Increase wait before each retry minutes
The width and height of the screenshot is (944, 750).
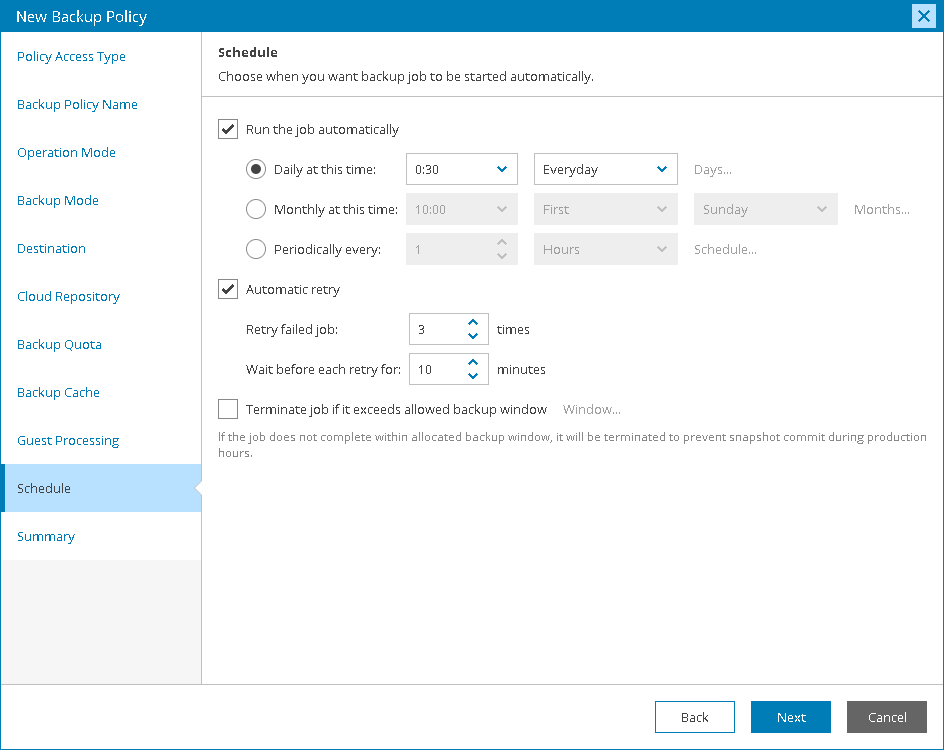[x=473, y=362]
